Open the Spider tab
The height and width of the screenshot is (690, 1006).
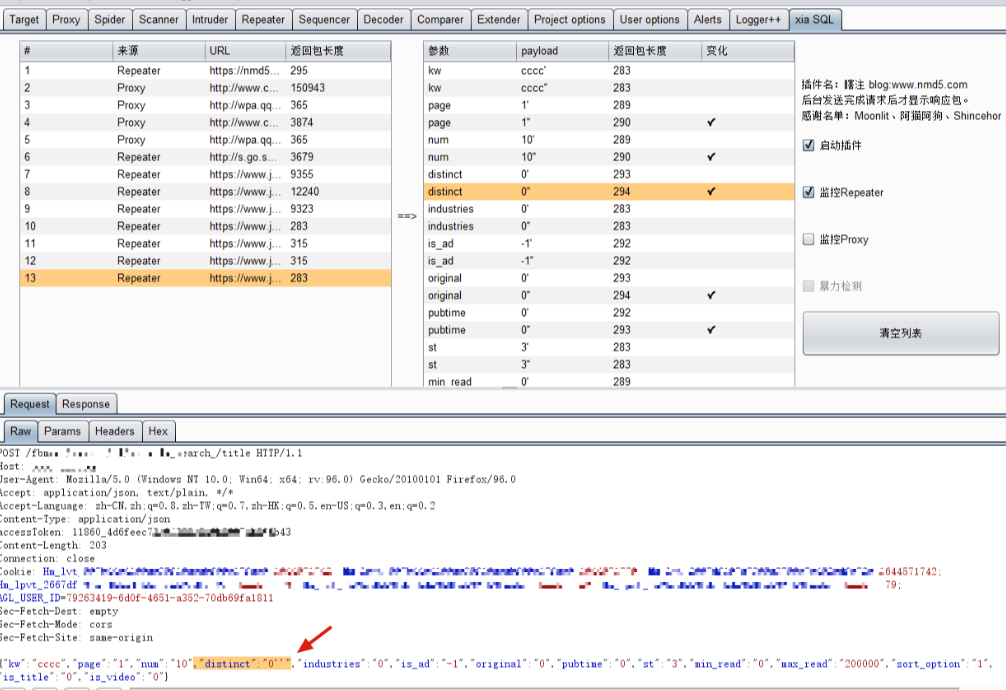click(110, 19)
